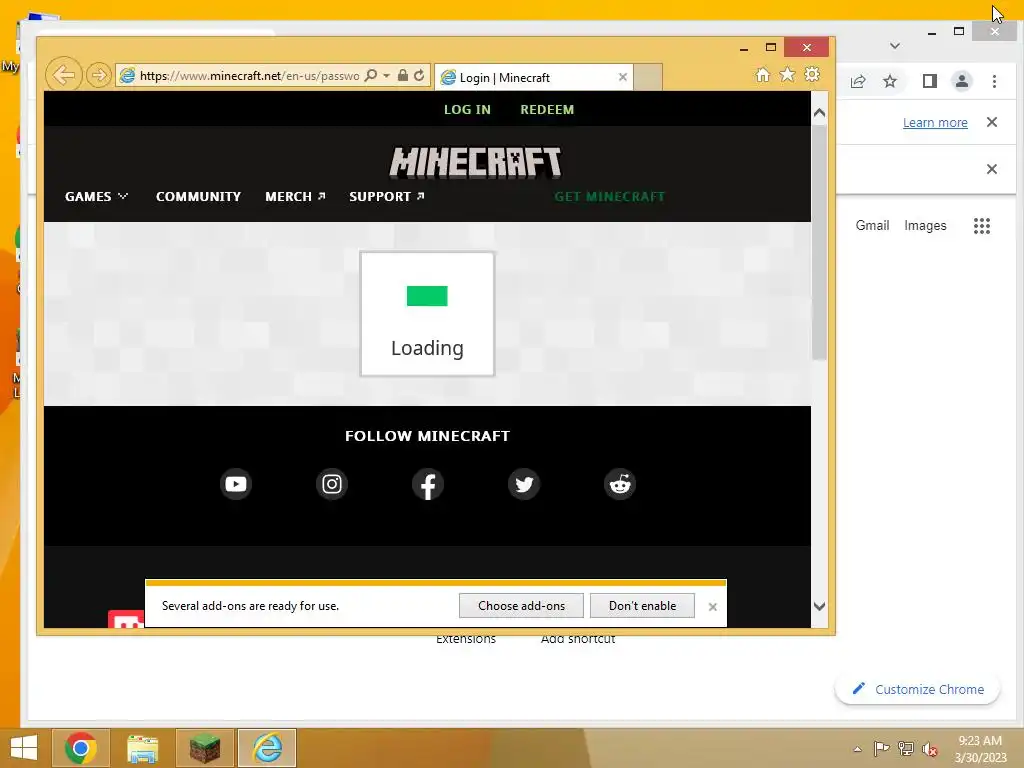Screen dimensions: 1024x768
Task: Open Minecraft Twitter icon
Action: point(524,484)
